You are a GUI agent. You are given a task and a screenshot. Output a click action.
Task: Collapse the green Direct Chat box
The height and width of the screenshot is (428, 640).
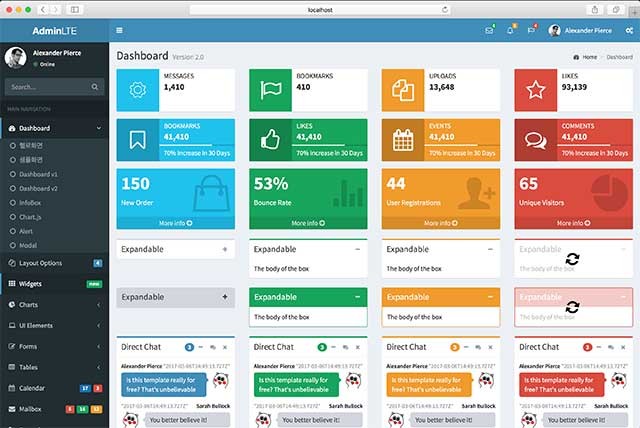click(333, 347)
